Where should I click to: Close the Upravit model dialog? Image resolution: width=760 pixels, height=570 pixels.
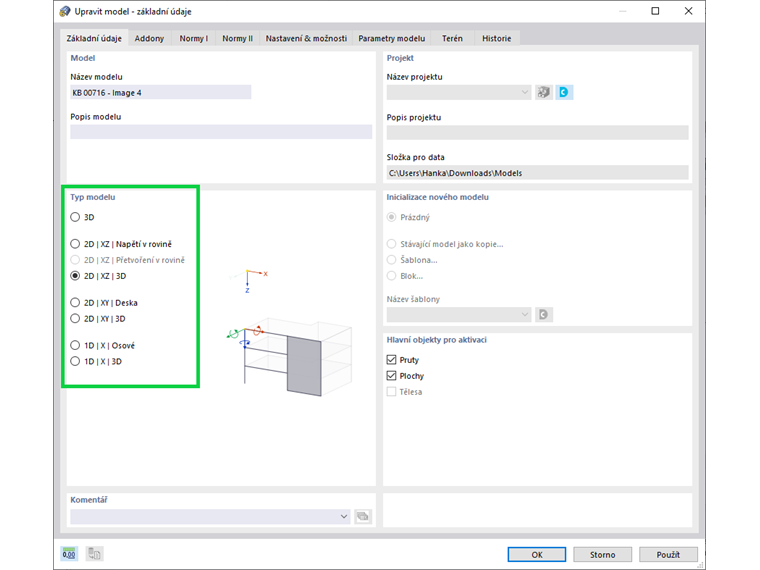[x=688, y=11]
